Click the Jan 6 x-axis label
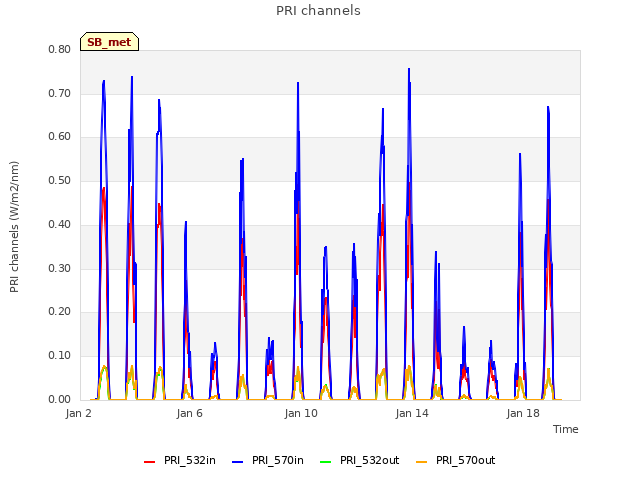Image resolution: width=640 pixels, height=480 pixels. (x=189, y=413)
